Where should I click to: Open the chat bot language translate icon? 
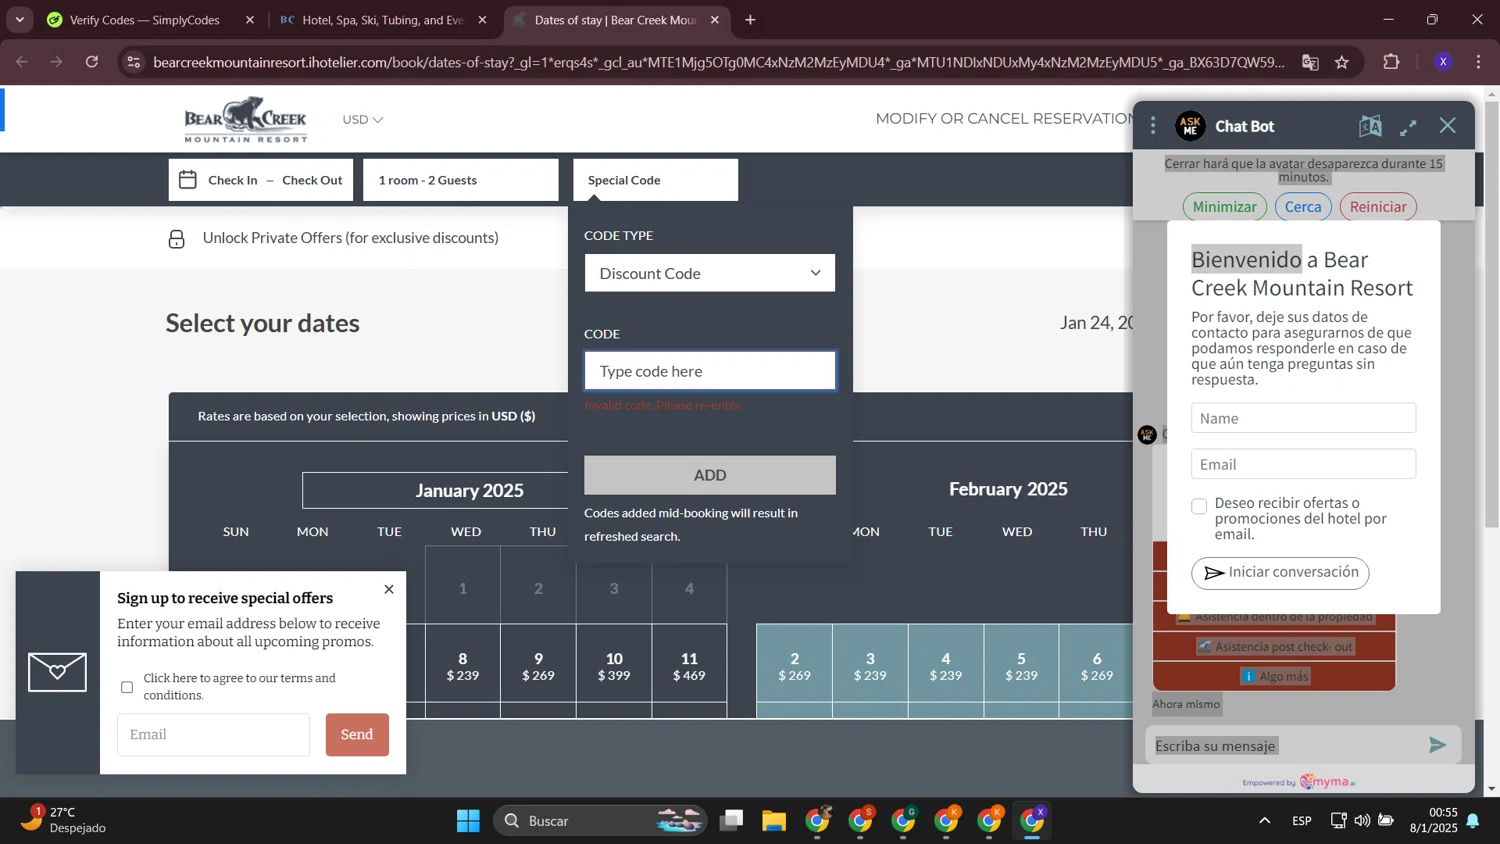coord(1370,126)
